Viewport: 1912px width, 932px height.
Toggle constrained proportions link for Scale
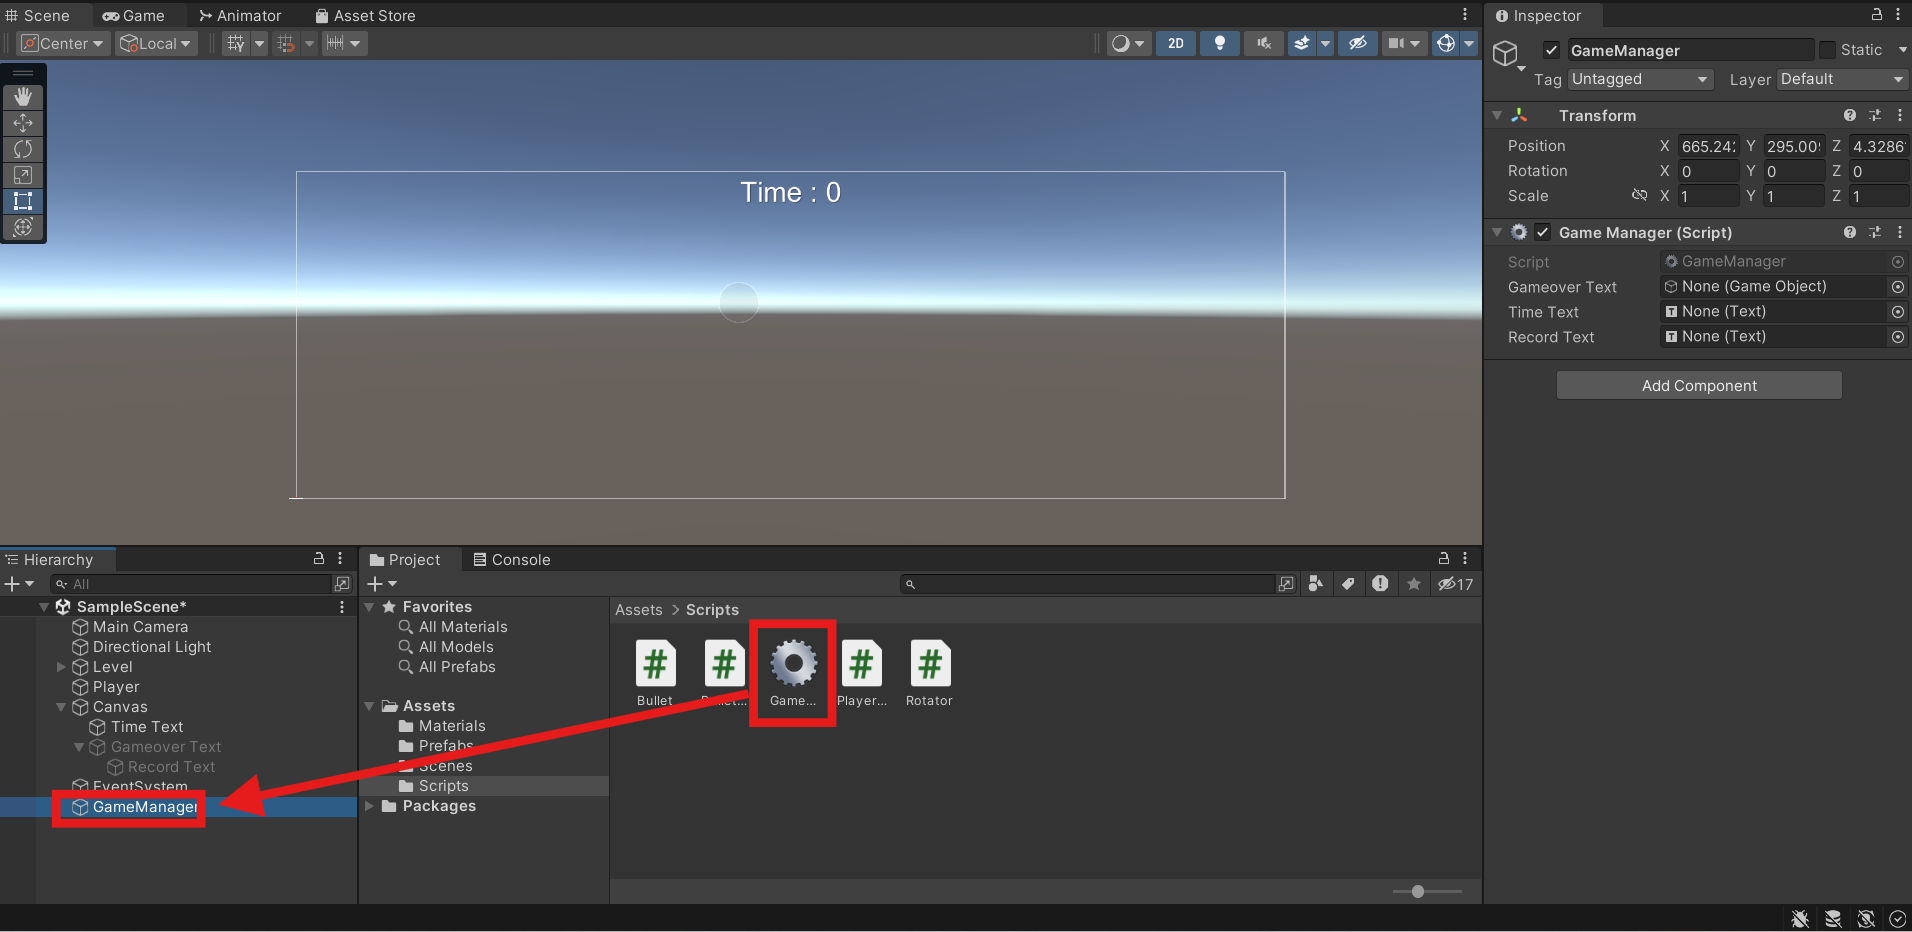[x=1639, y=196]
